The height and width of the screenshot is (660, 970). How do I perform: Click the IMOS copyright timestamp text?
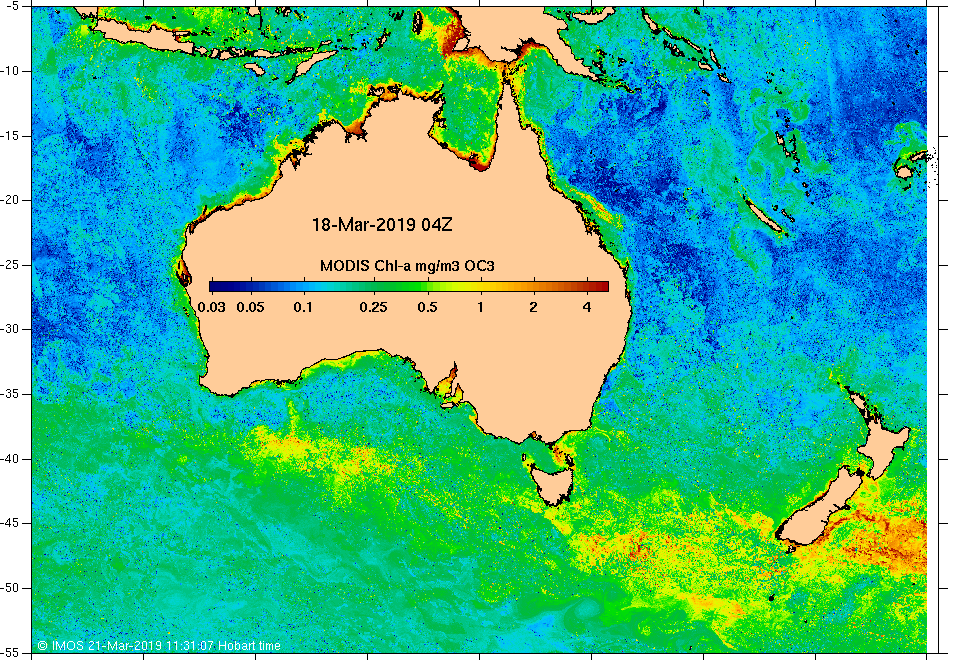[x=159, y=646]
